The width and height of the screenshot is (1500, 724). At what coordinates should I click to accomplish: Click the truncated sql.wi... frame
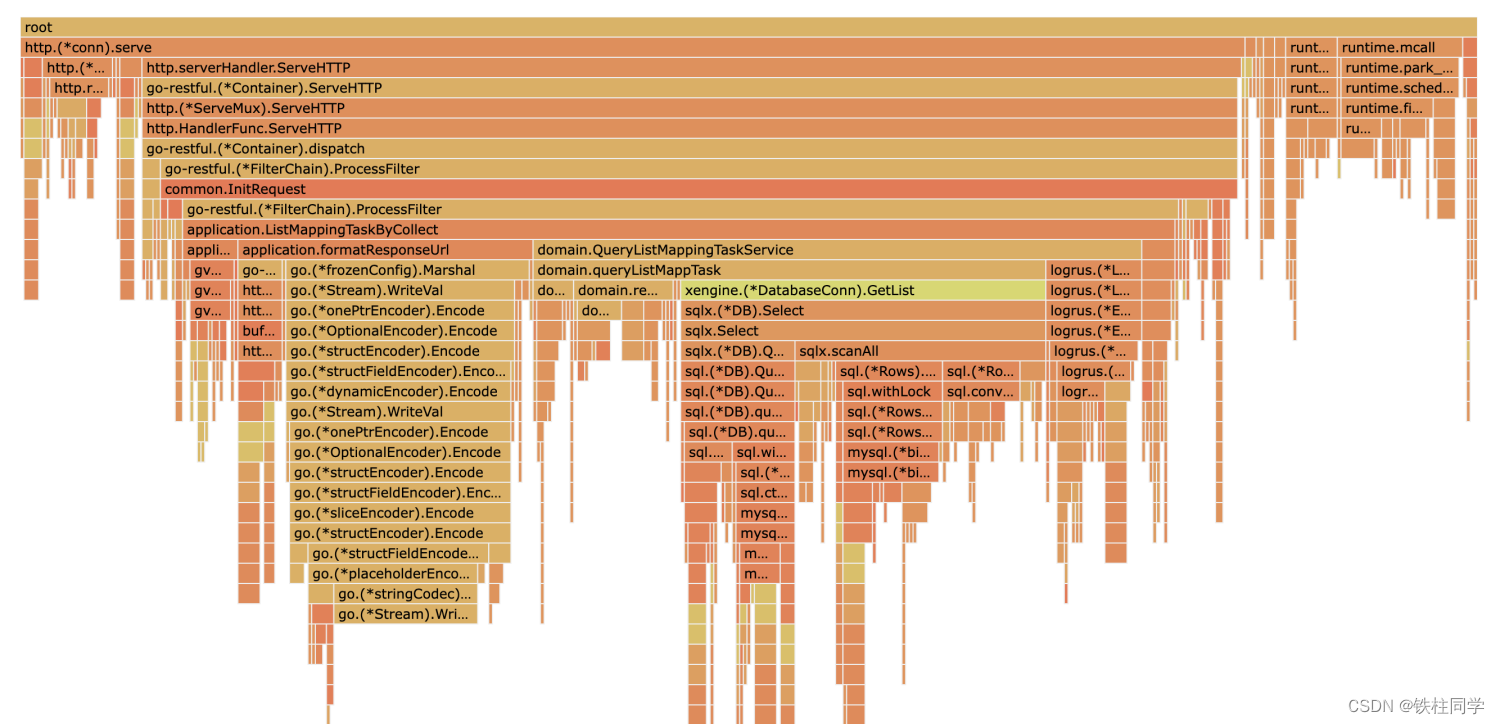(765, 452)
